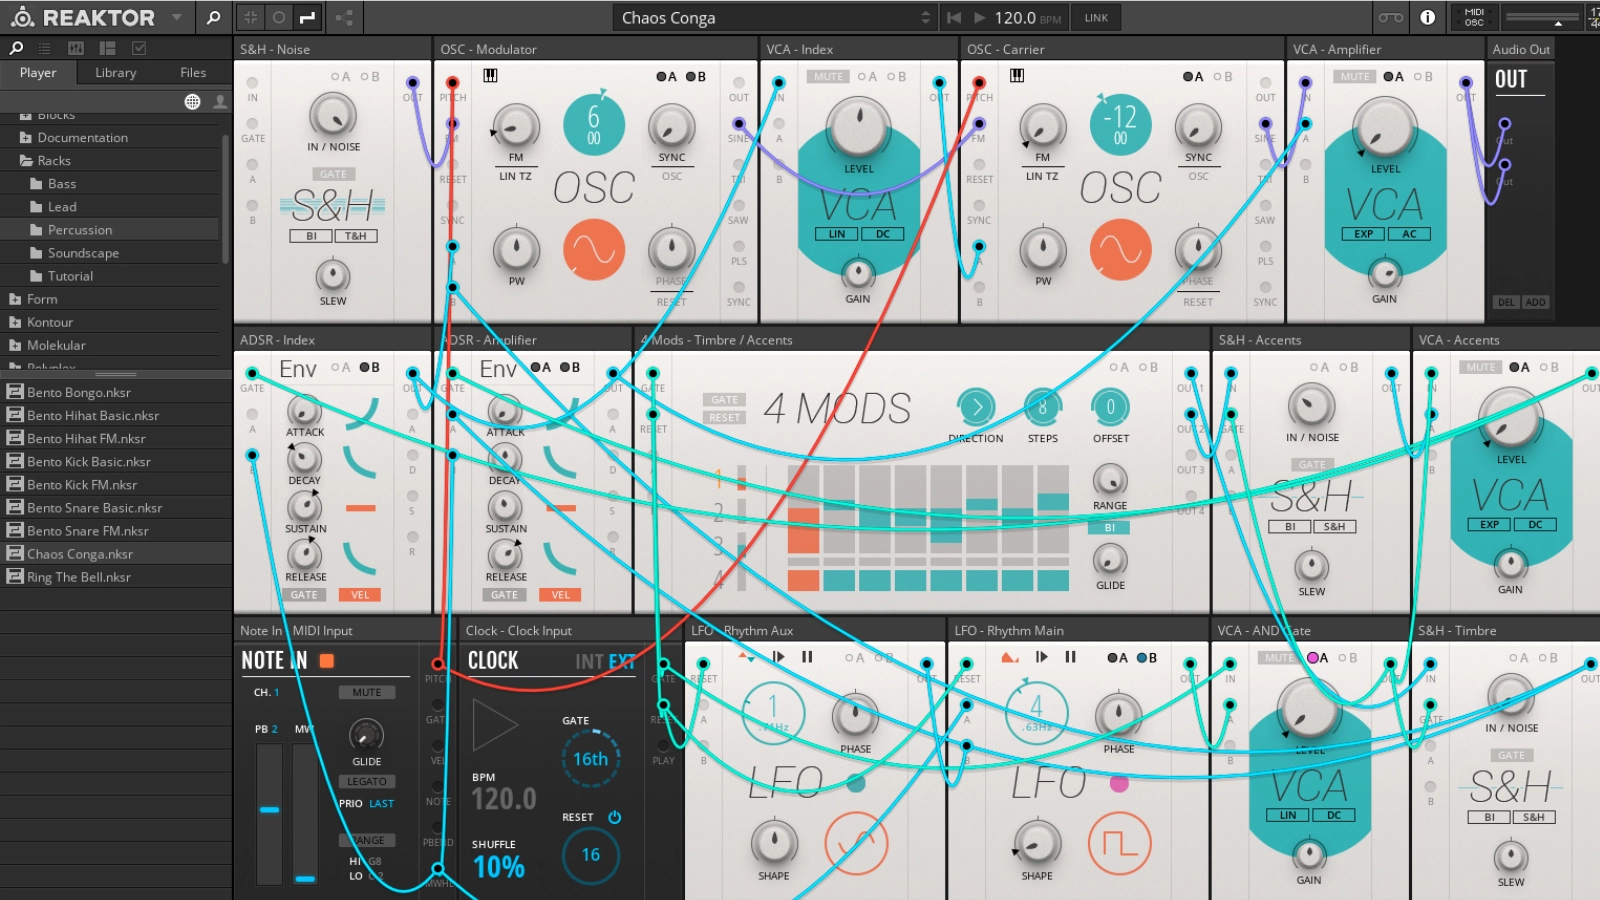Image resolution: width=1600 pixels, height=900 pixels.
Task: Select the cable routing icon in the toolbar
Action: click(307, 17)
